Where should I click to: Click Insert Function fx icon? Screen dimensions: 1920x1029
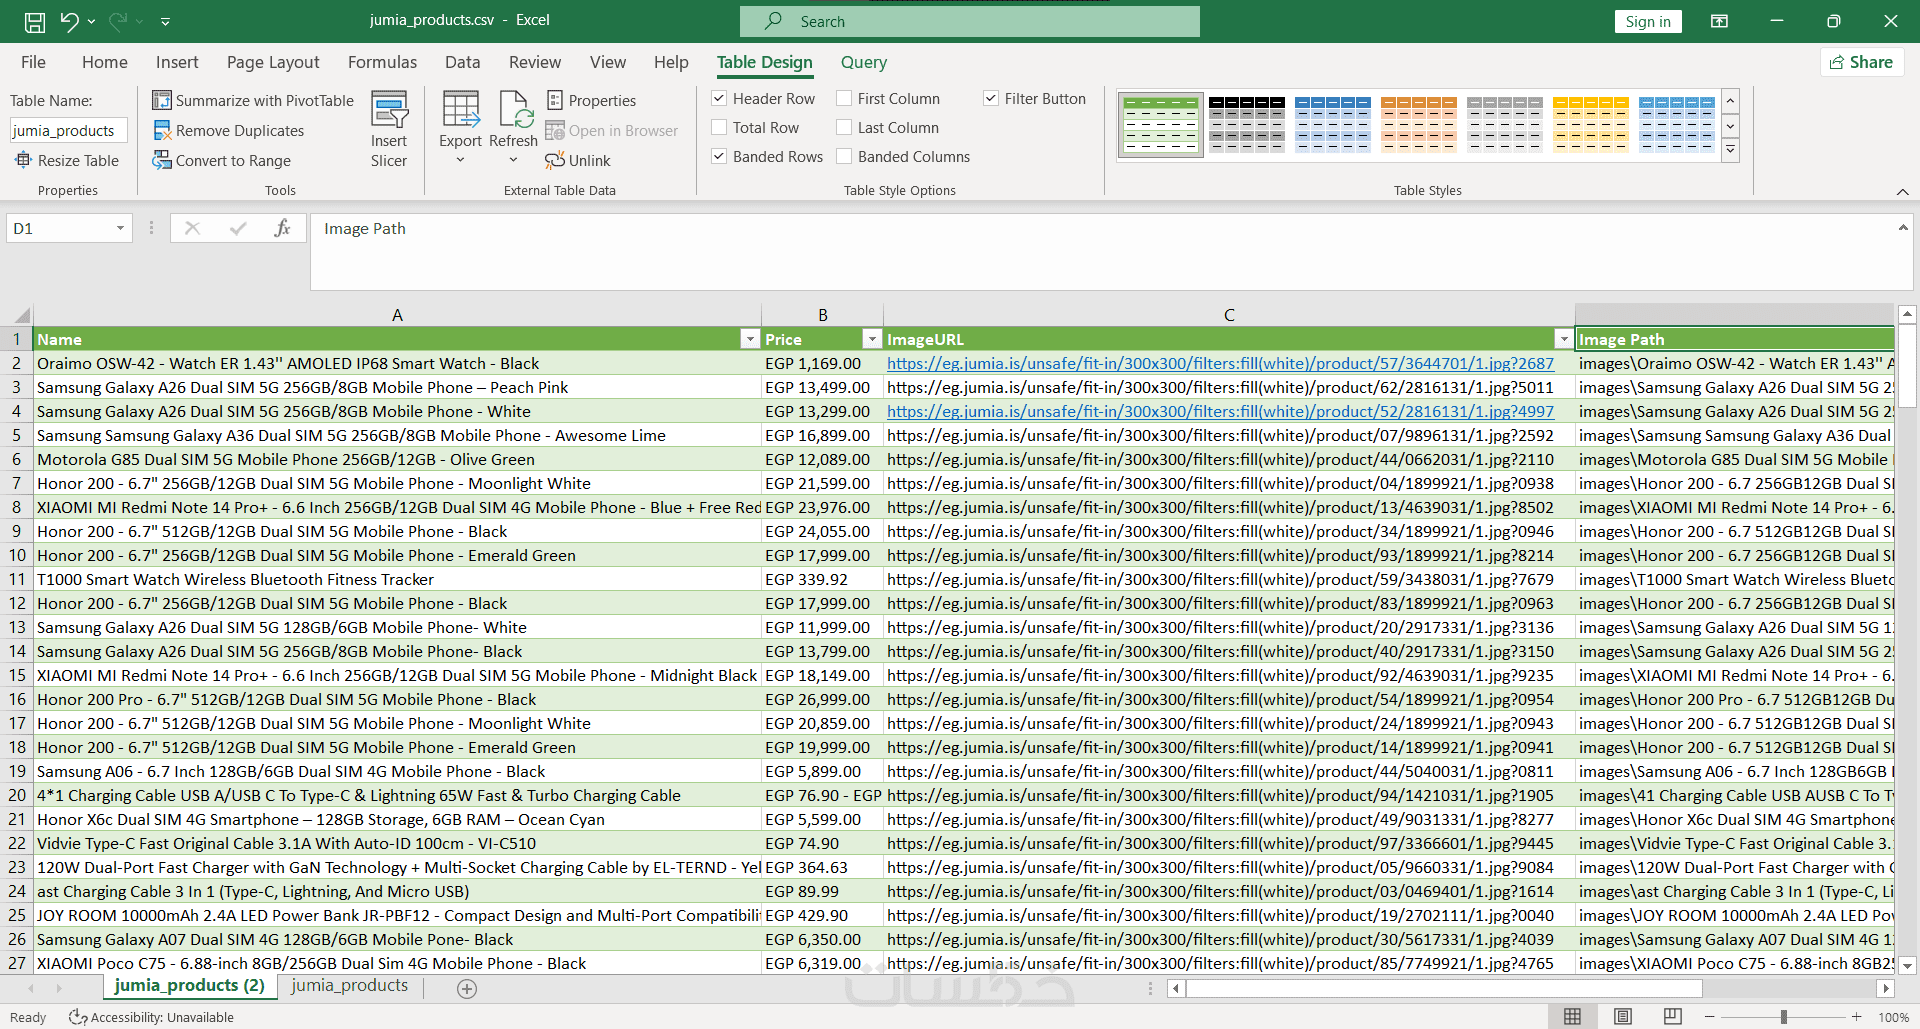[x=283, y=228]
